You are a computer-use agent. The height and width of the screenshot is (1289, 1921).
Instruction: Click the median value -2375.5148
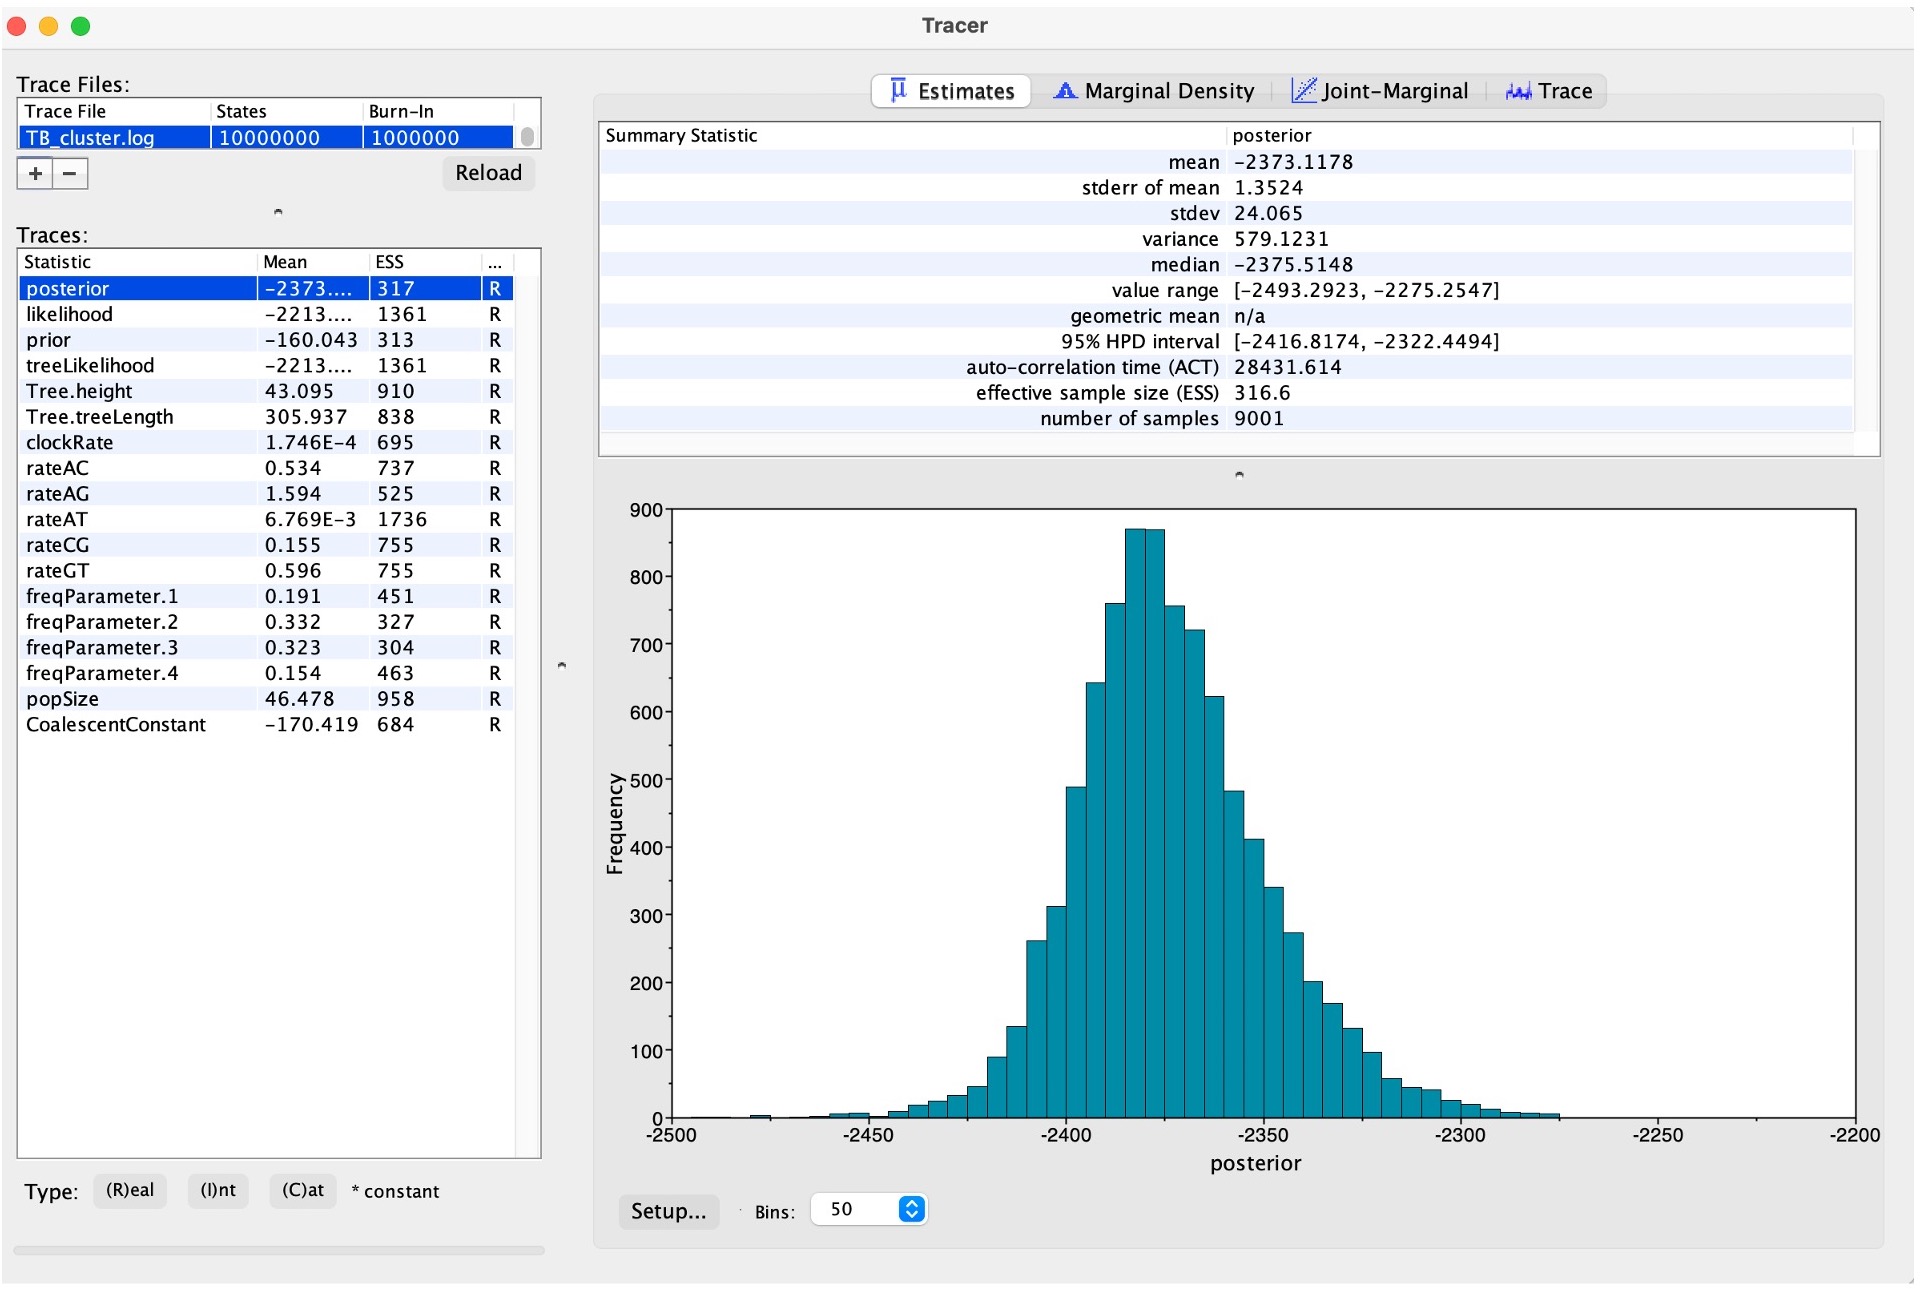[x=1293, y=265]
